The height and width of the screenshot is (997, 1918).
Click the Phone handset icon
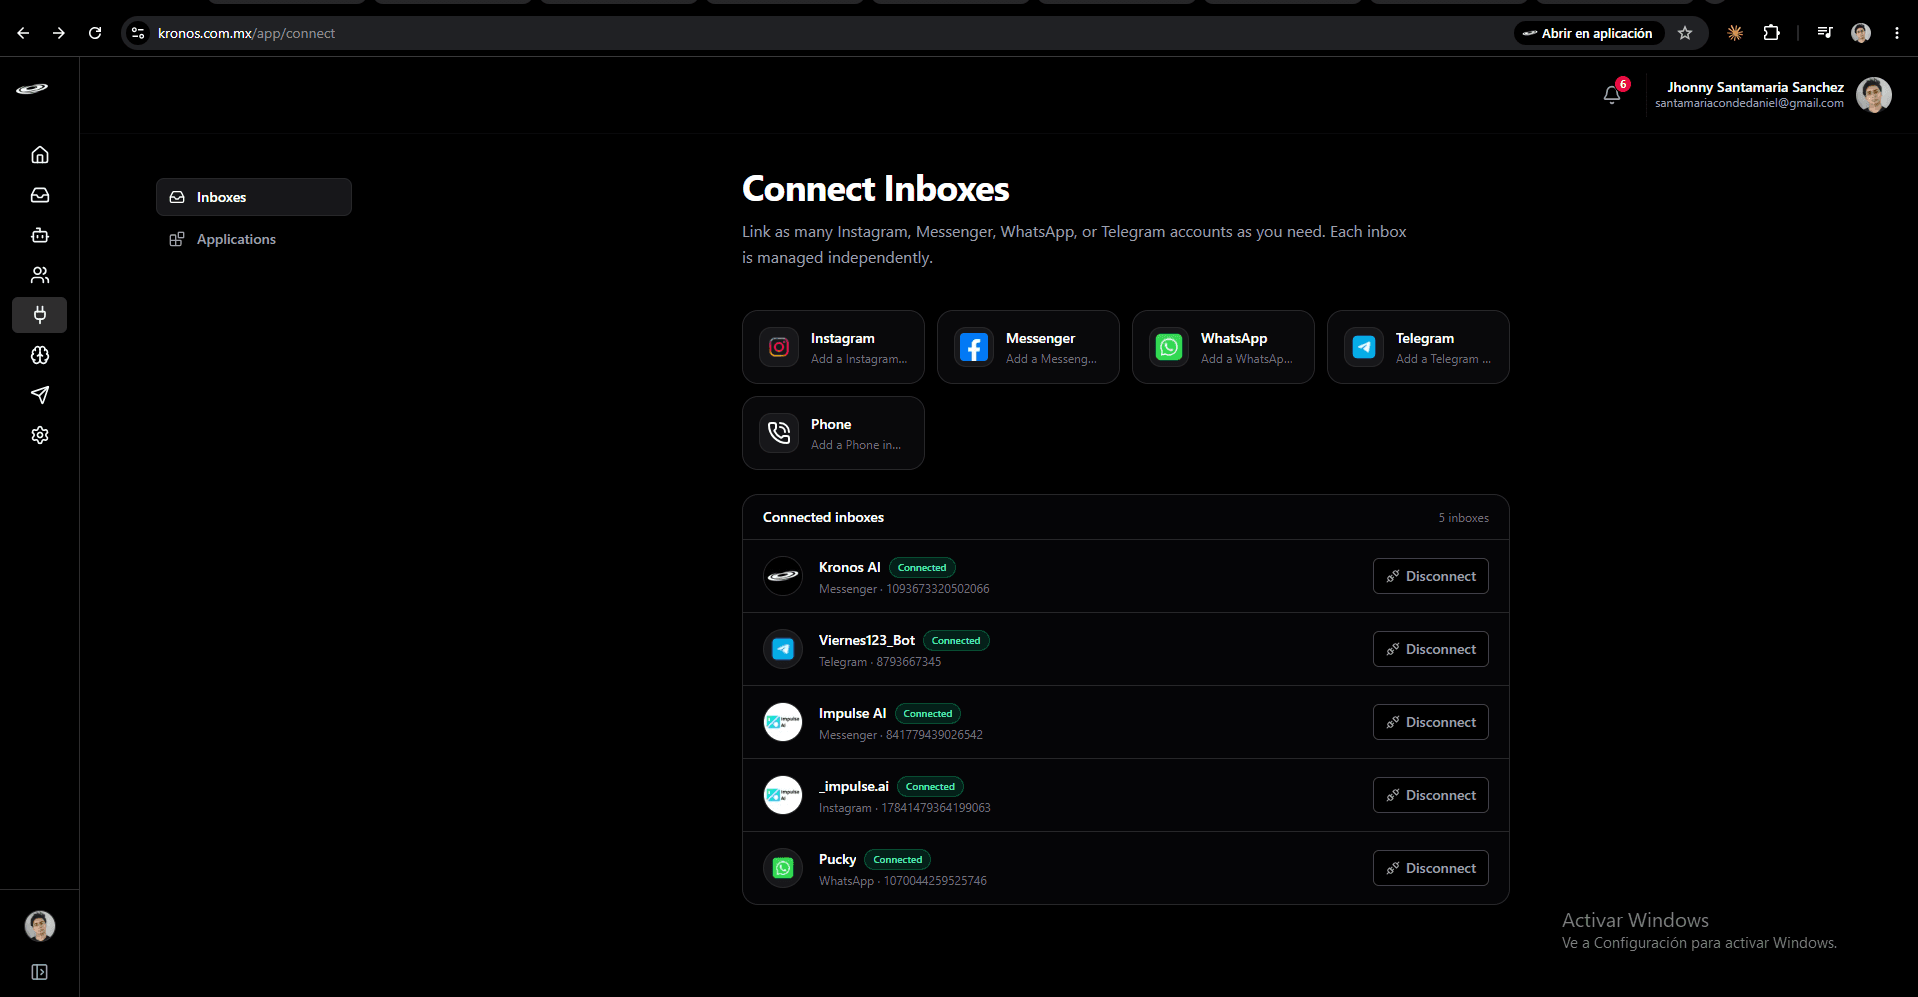point(779,433)
